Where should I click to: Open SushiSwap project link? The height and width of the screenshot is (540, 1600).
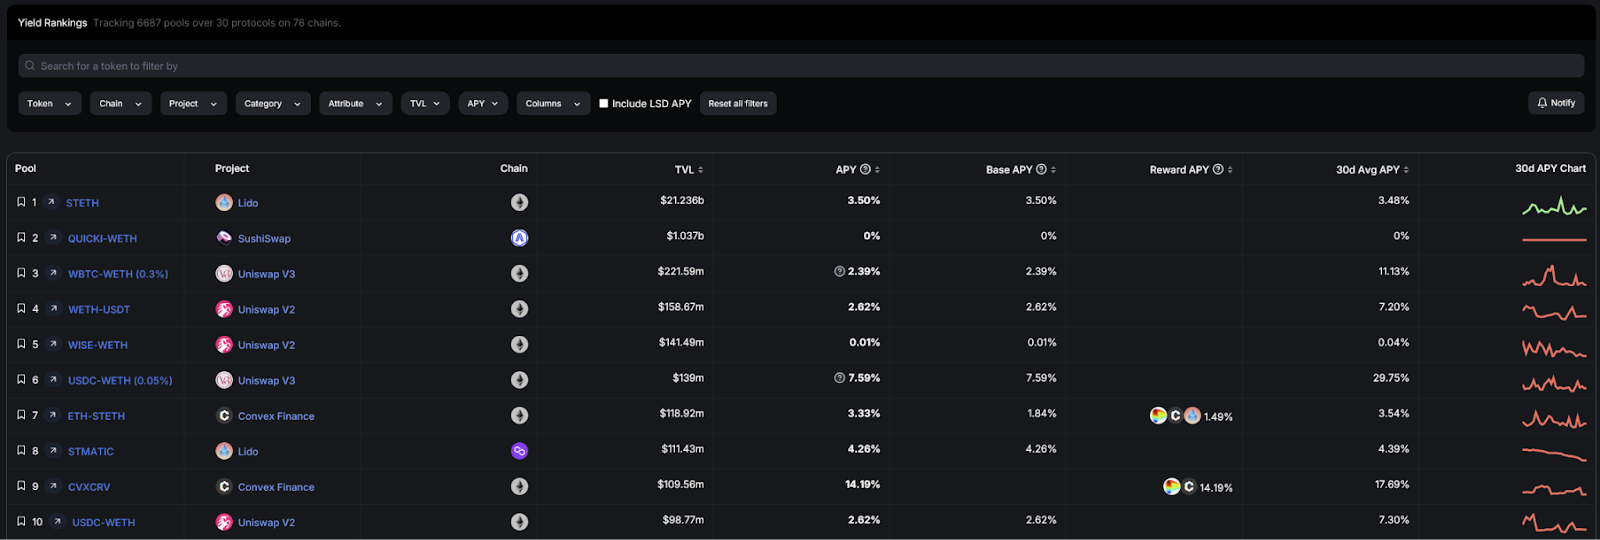pyautogui.click(x=264, y=239)
